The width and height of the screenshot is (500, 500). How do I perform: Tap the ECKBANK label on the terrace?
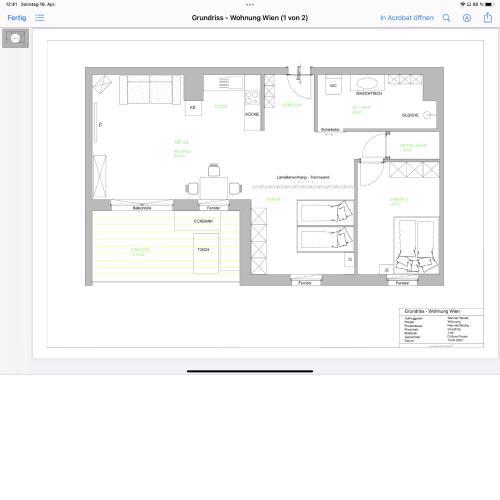coord(203,221)
